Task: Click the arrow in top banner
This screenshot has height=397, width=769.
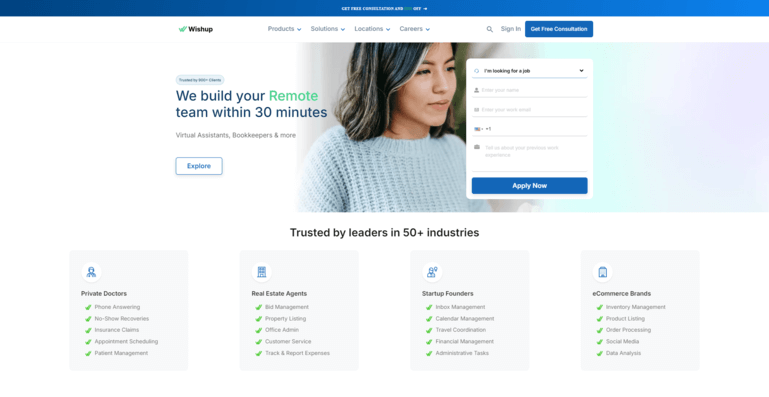Action: click(x=425, y=9)
